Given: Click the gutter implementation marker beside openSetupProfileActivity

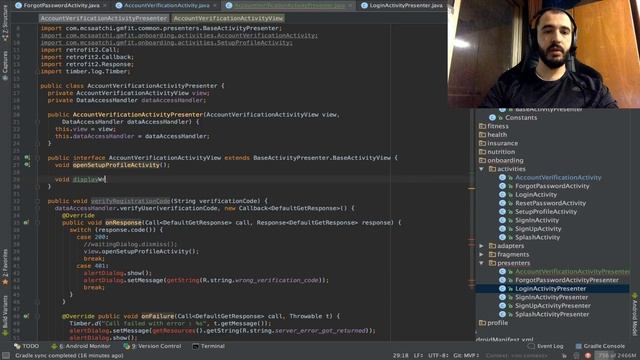Looking at the screenshot, I should [27, 165].
